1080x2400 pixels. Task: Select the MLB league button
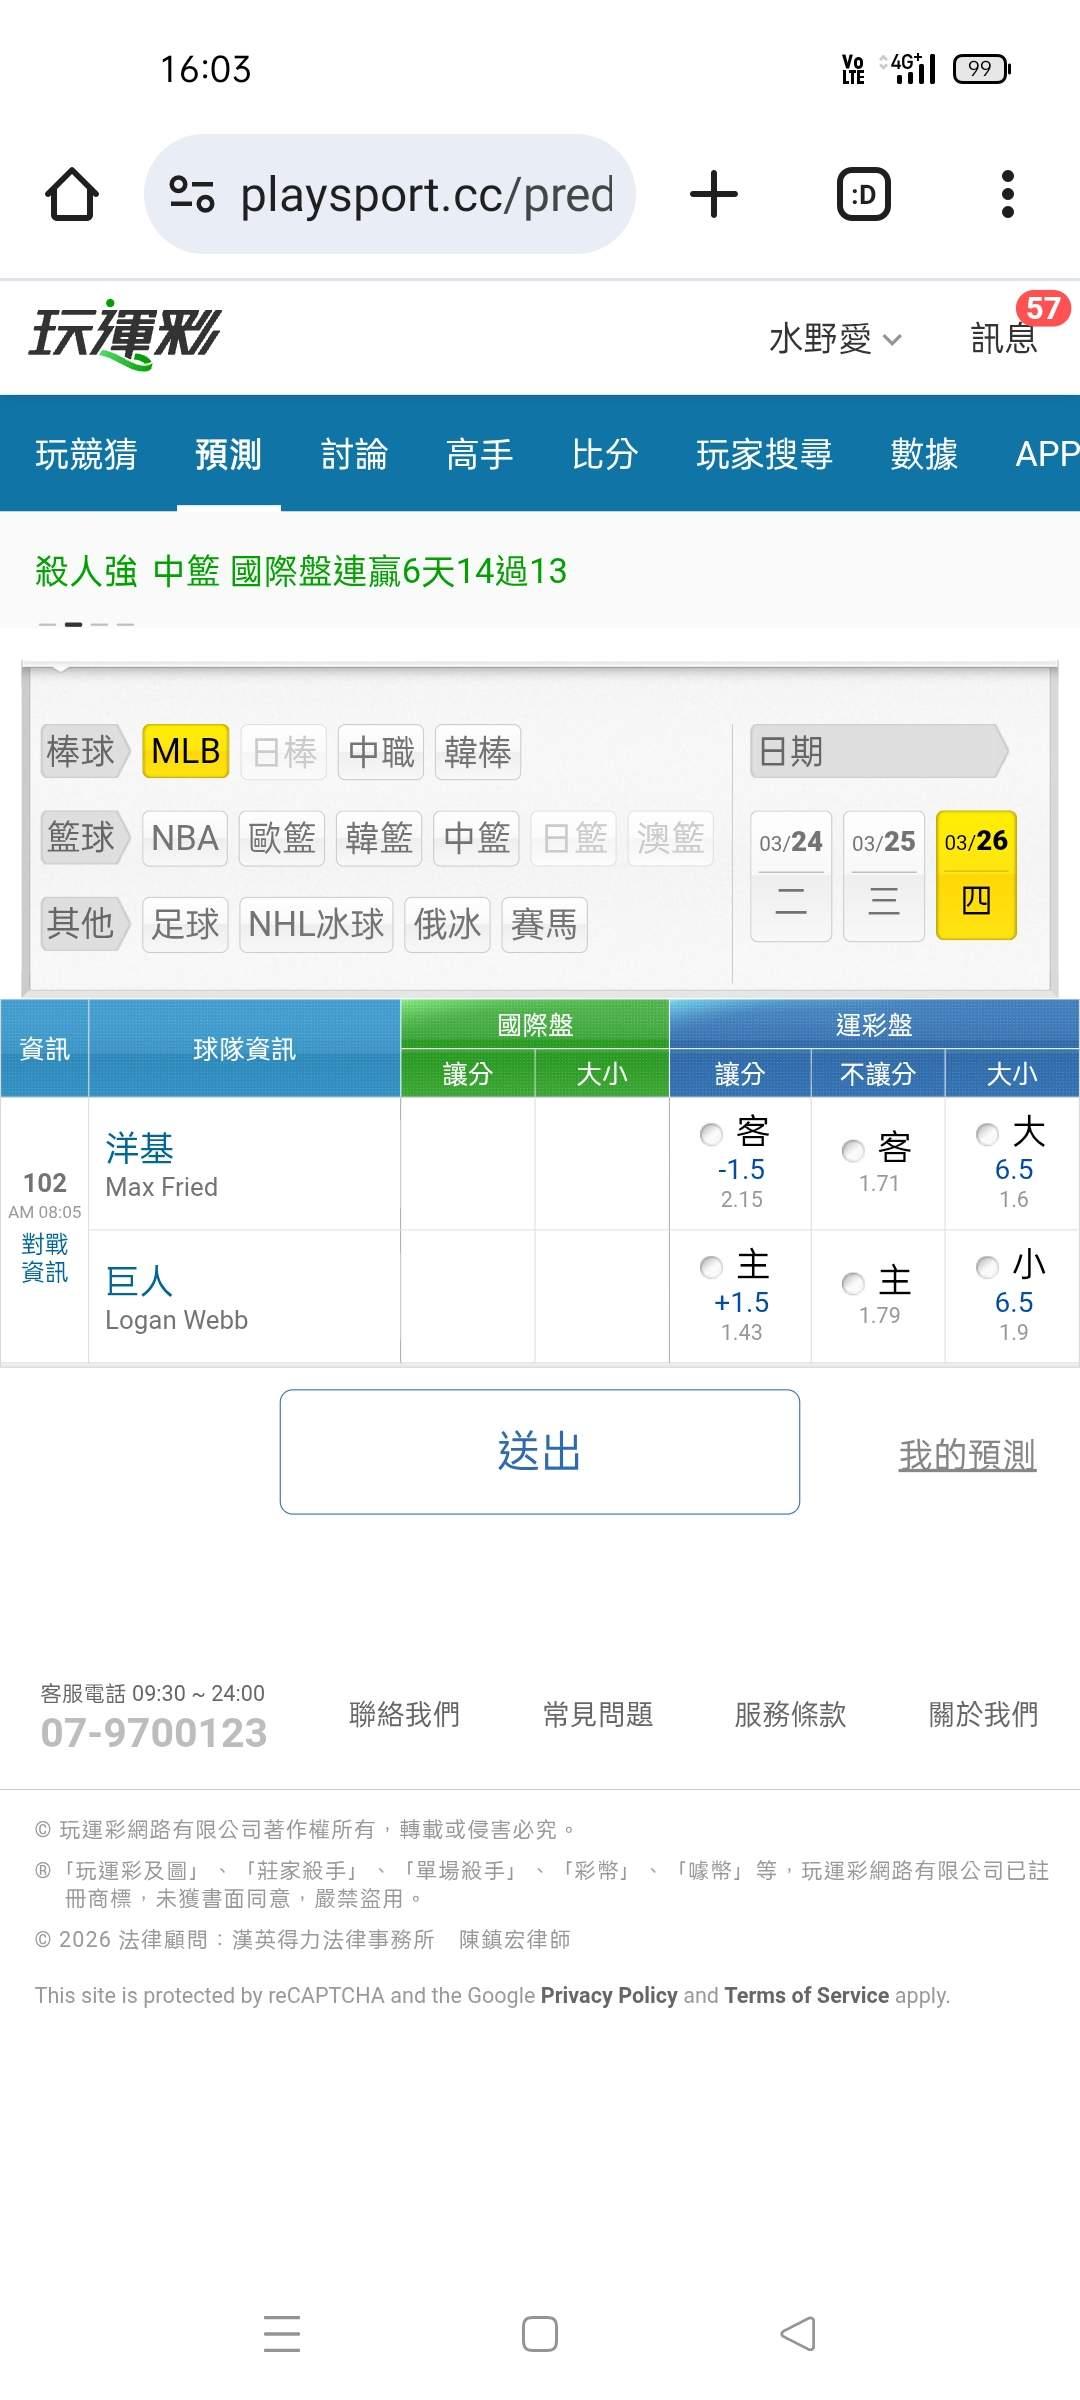point(186,751)
